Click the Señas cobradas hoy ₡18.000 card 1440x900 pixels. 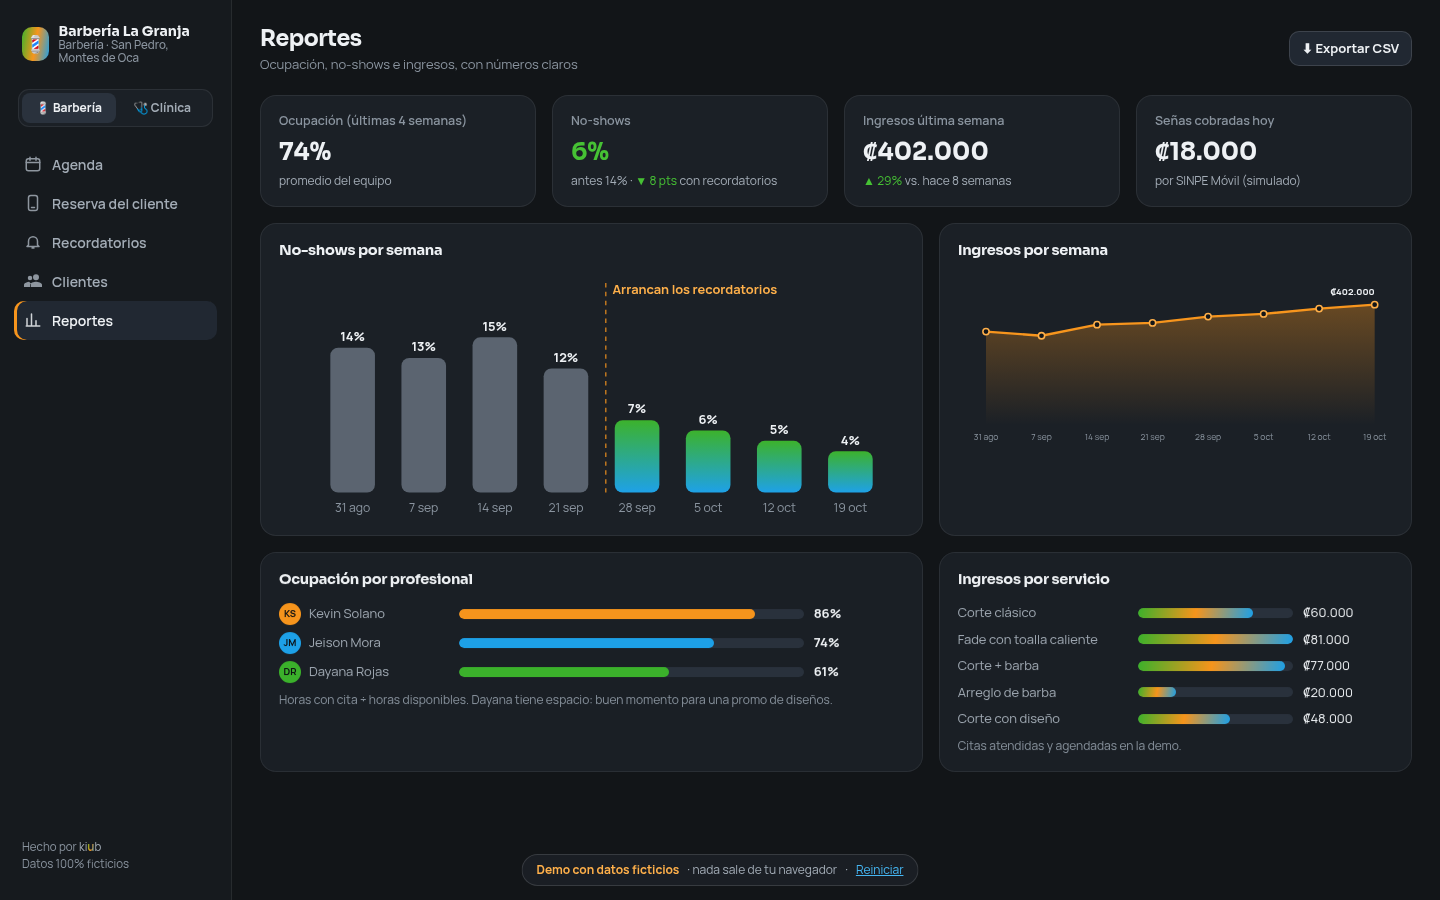(x=1274, y=151)
